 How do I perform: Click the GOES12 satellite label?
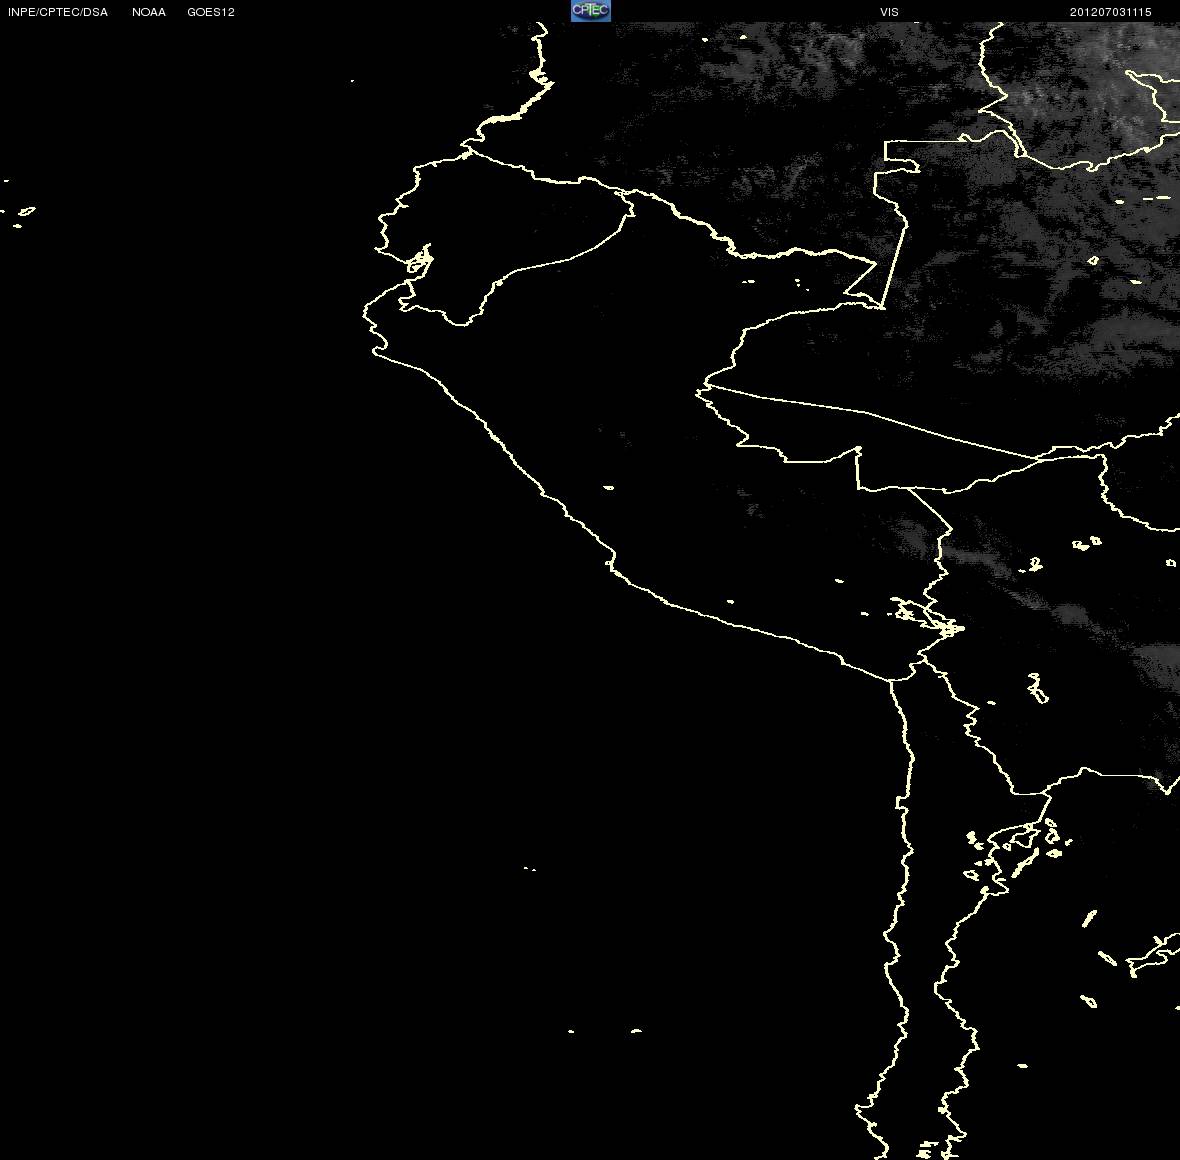pyautogui.click(x=211, y=12)
